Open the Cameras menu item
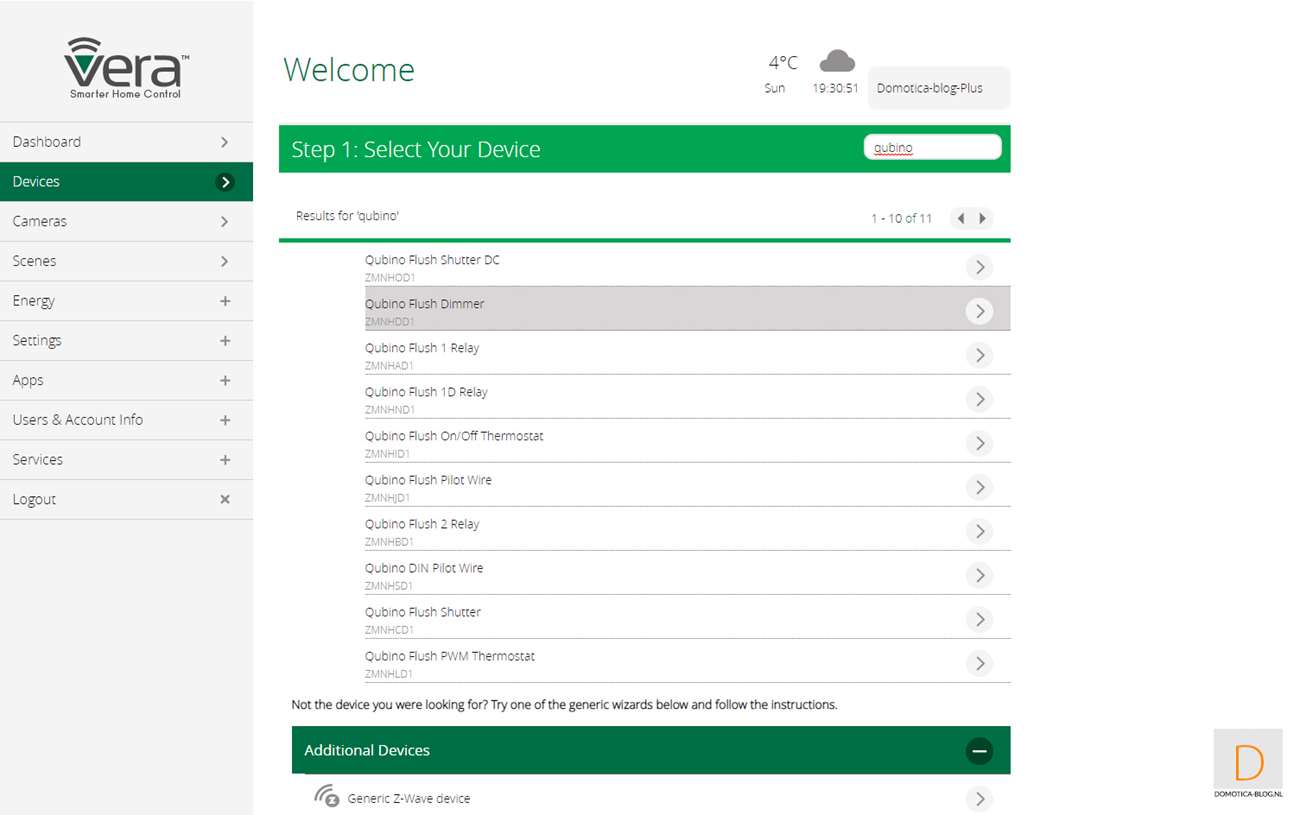The image size is (1300, 815). [126, 221]
